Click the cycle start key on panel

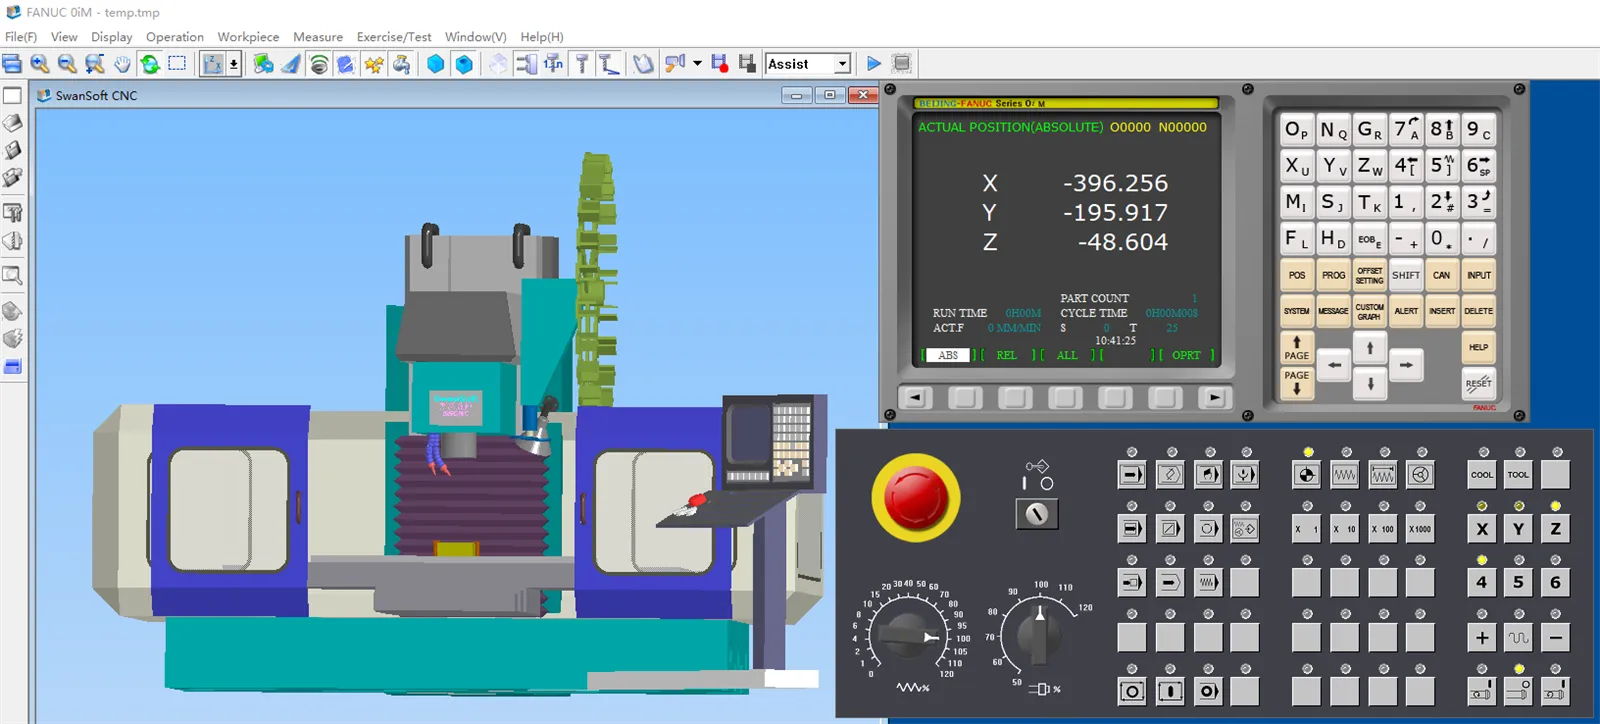point(1170,691)
